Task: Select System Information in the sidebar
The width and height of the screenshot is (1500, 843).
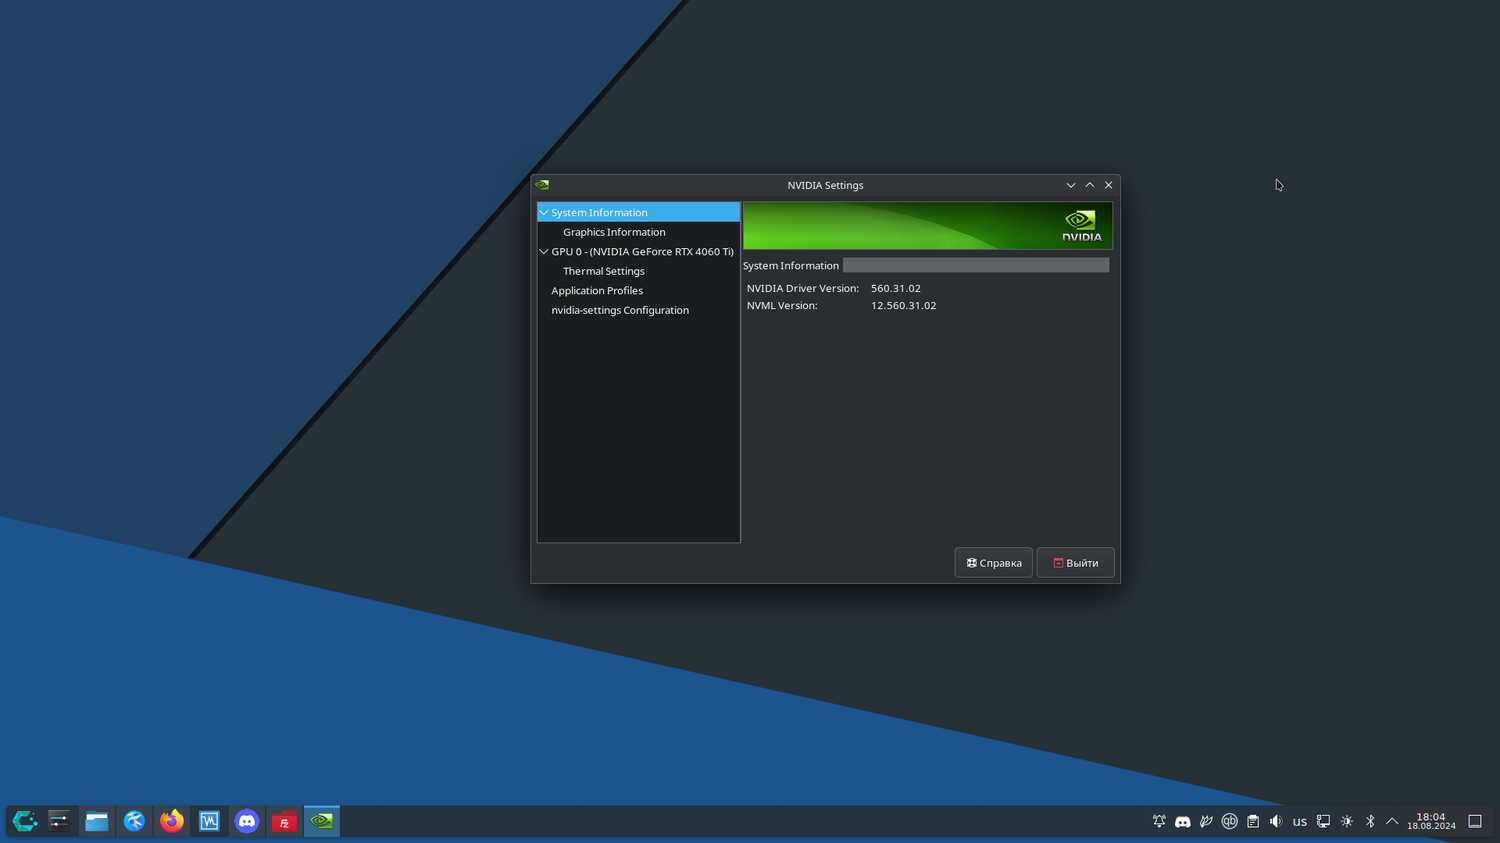Action: pos(638,212)
